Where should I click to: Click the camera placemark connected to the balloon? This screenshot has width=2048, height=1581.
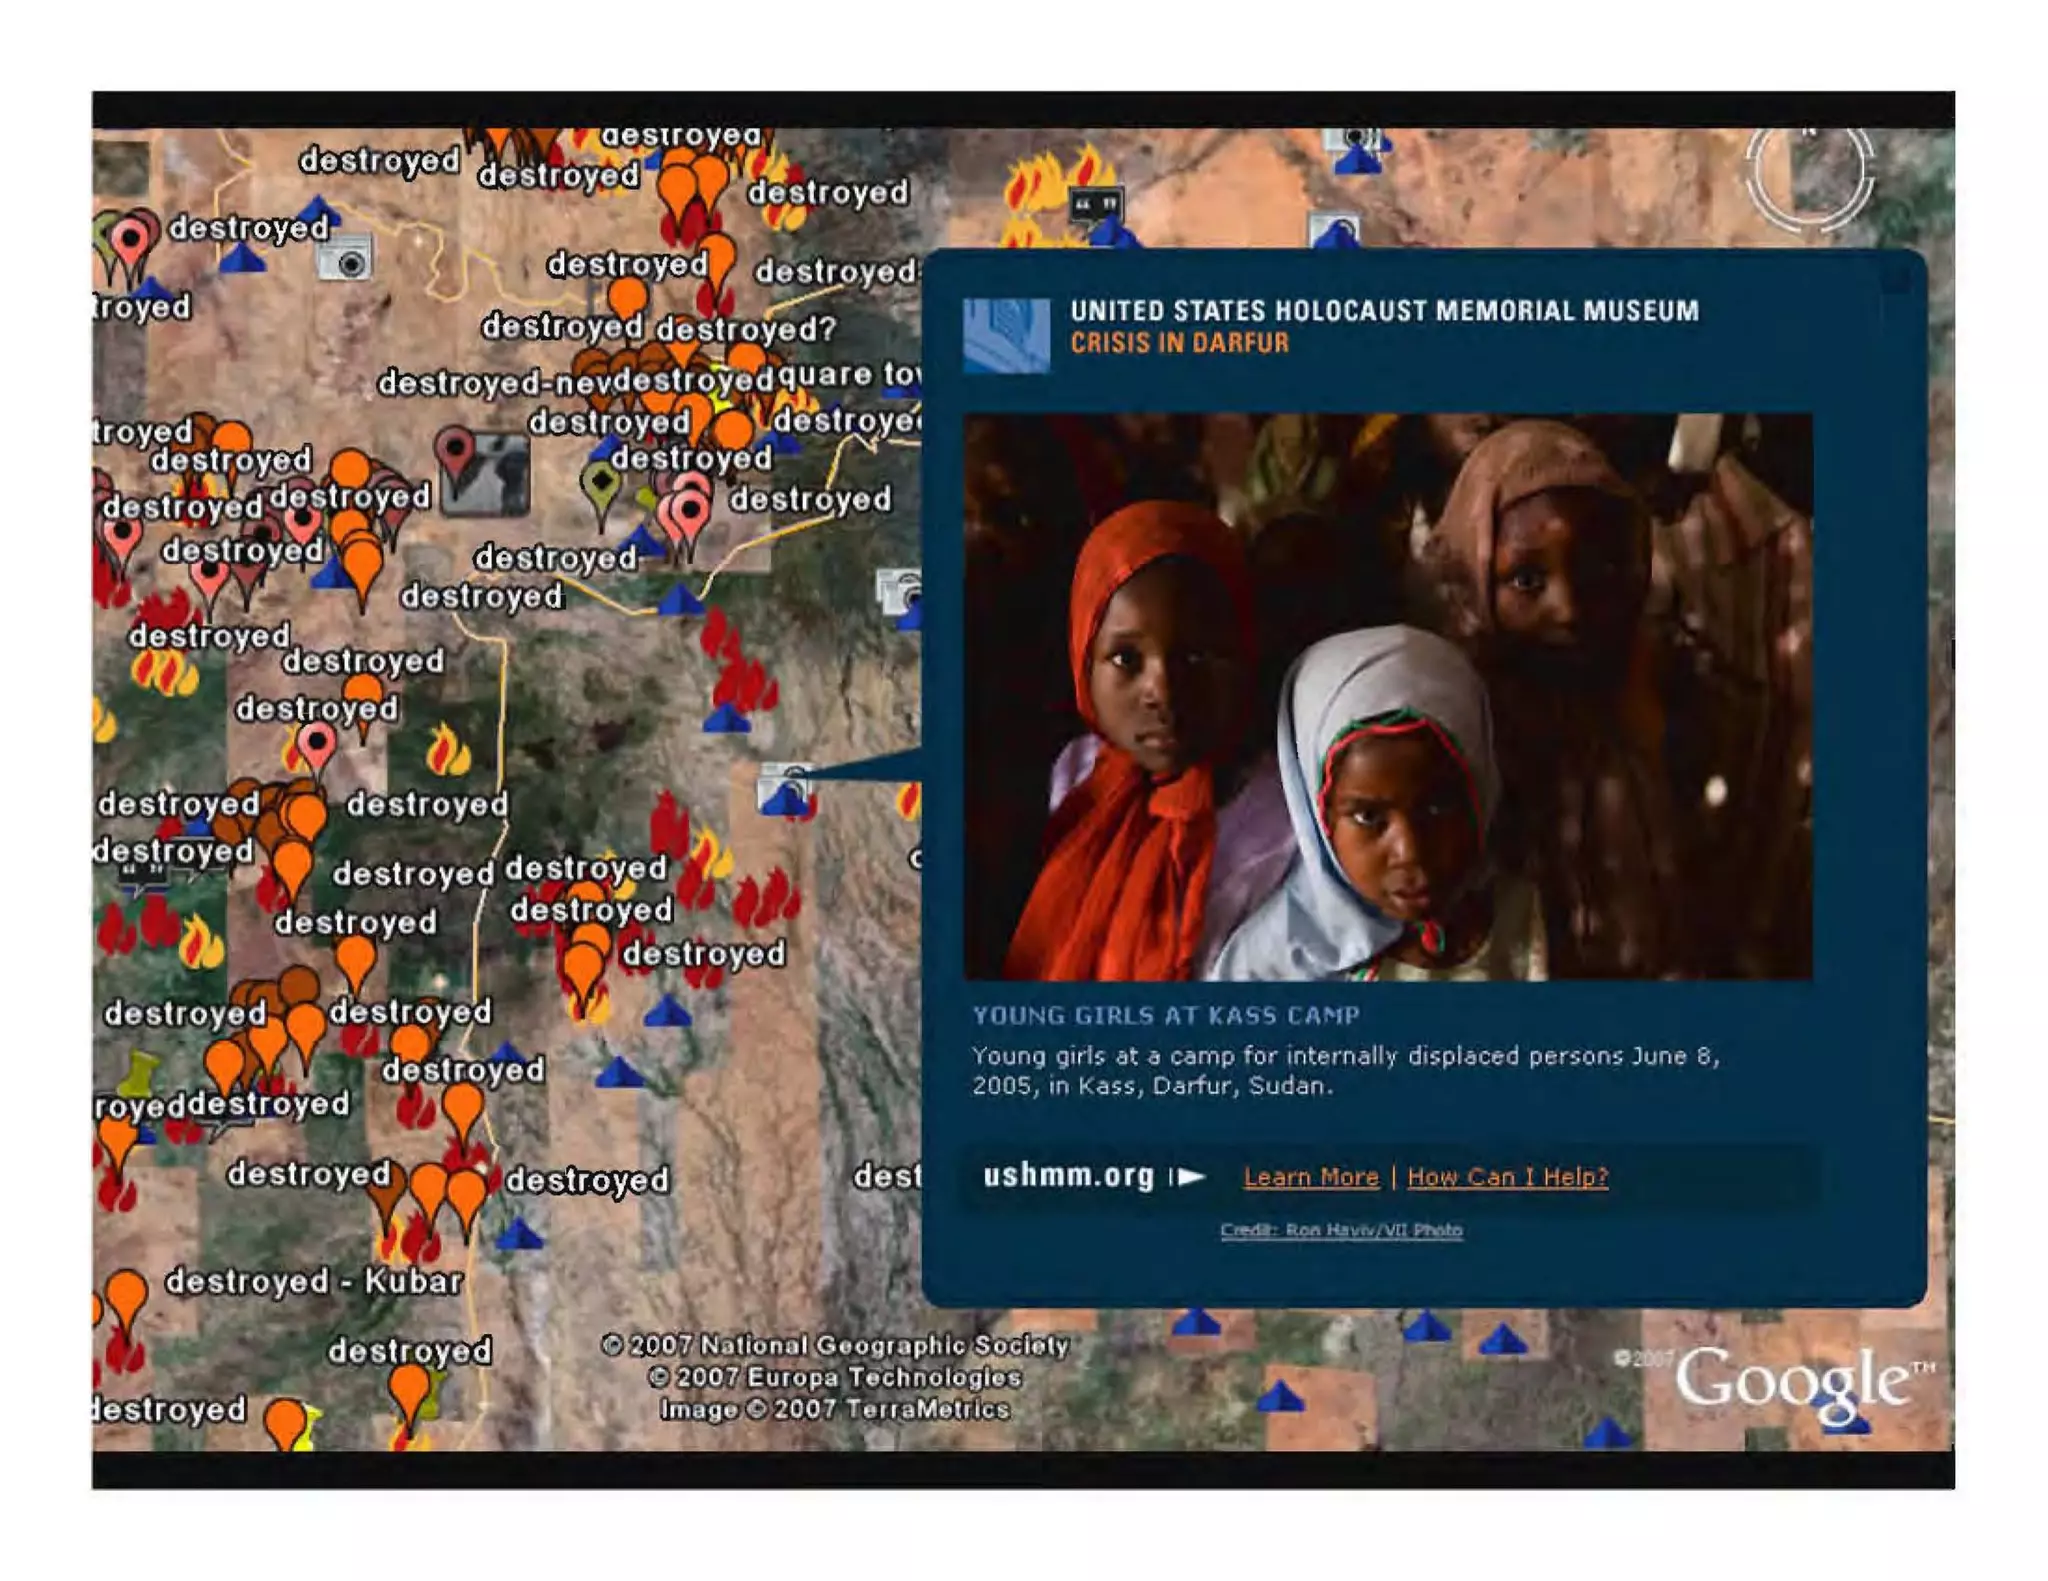(785, 785)
